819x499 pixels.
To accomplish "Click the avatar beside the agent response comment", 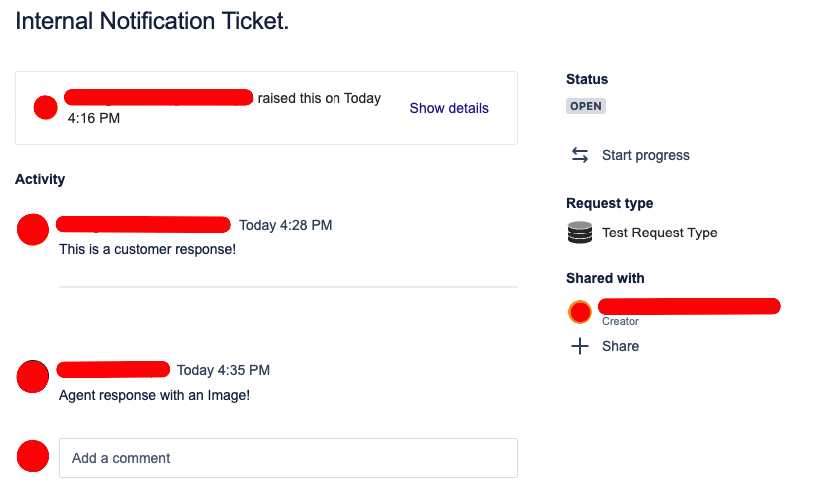I will click(33, 376).
